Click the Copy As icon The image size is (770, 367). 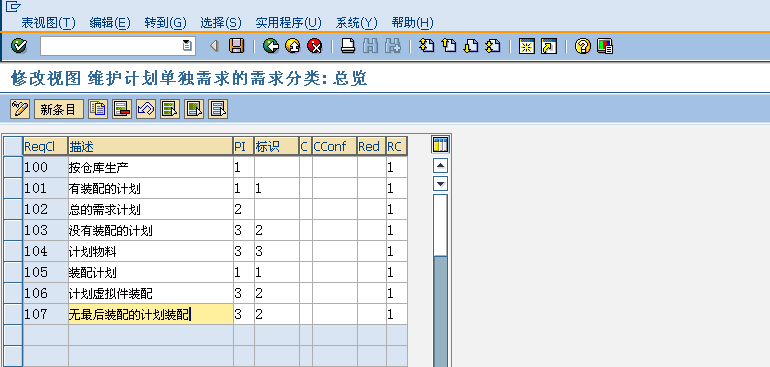[98, 109]
